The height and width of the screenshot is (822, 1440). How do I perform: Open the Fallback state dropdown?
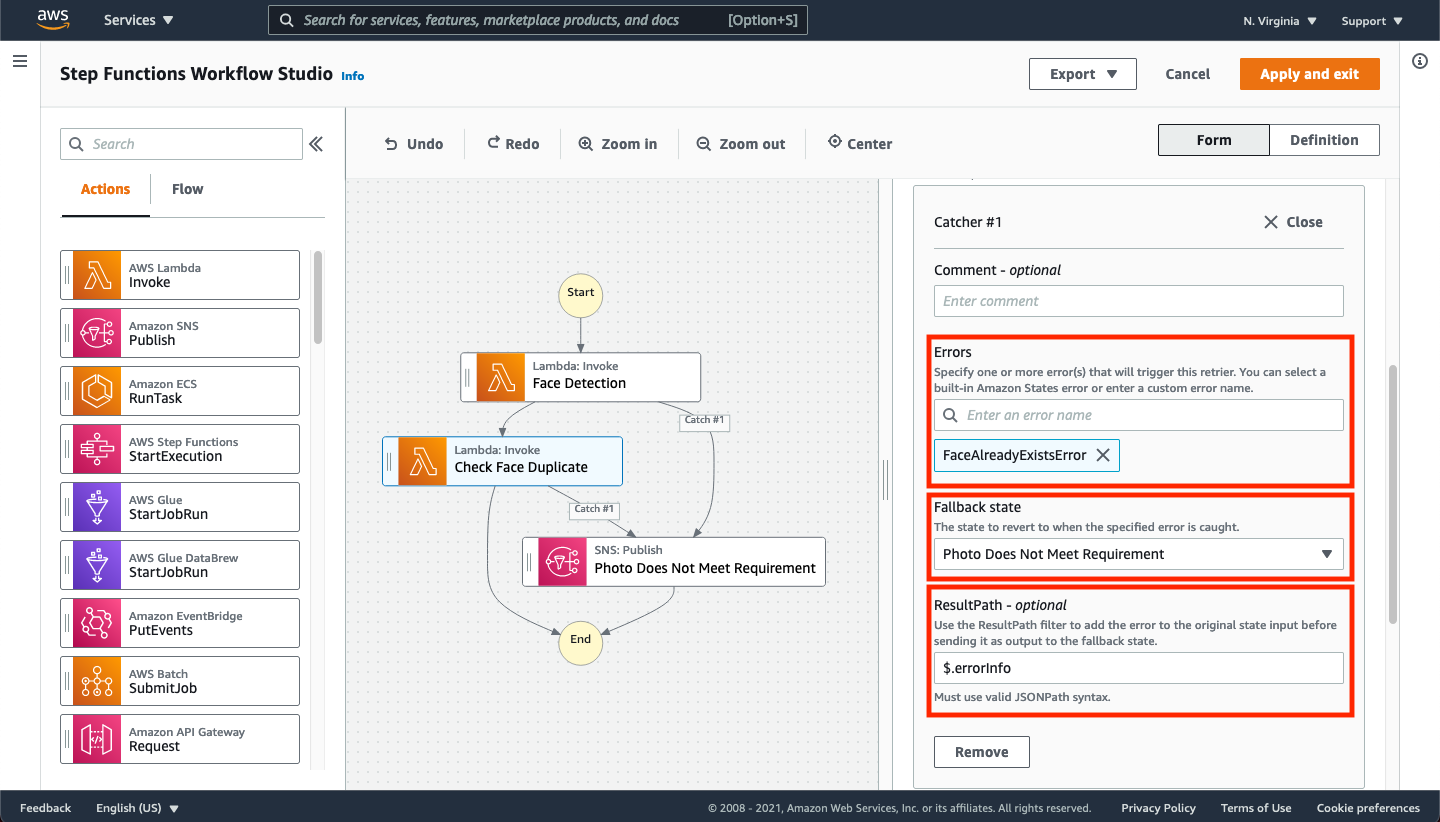click(1139, 554)
